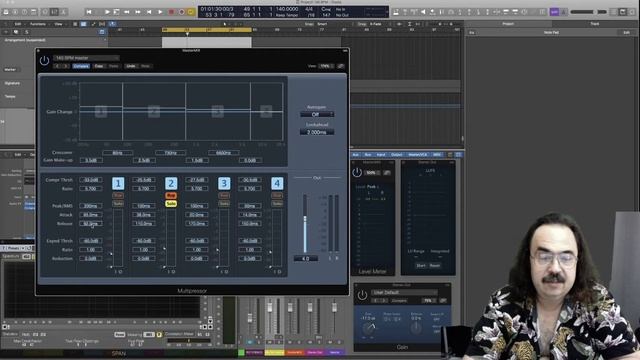The image size is (640, 360).
Task: Open the Note Pad icon in the control bar
Action: [x=623, y=12]
